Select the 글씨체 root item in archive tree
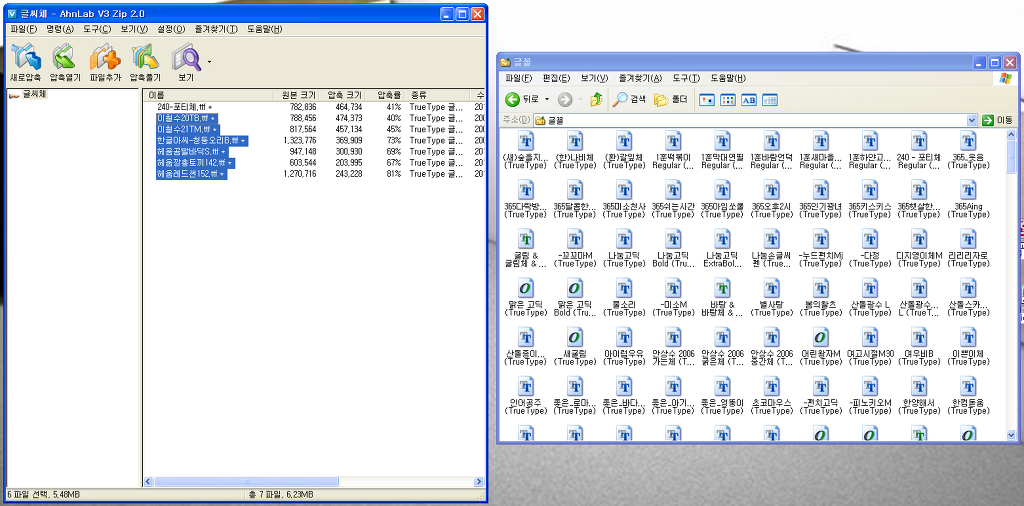Screen dimensions: 1024x506 tap(34, 95)
